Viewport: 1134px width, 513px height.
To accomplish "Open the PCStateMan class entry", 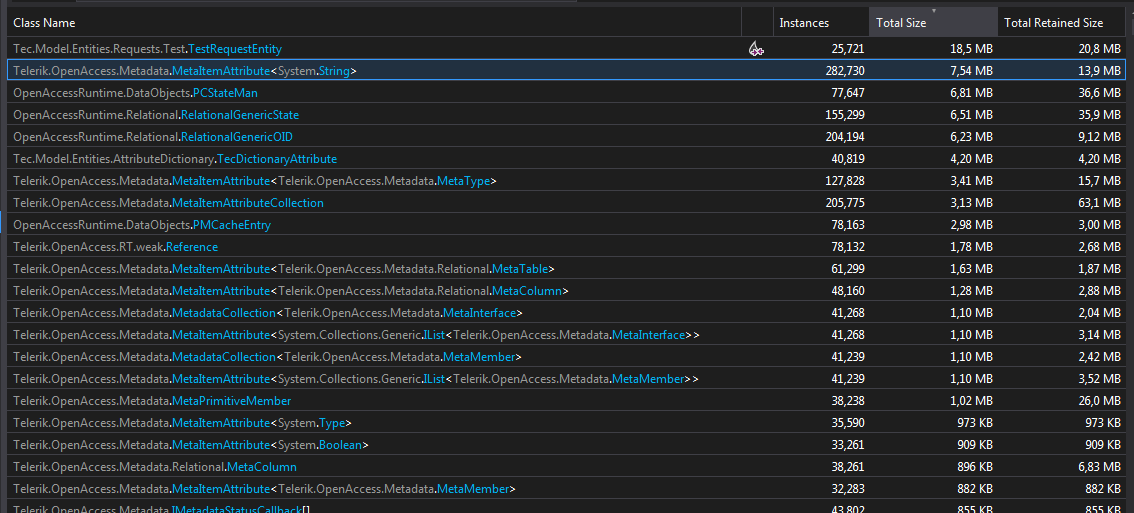I will pos(225,93).
